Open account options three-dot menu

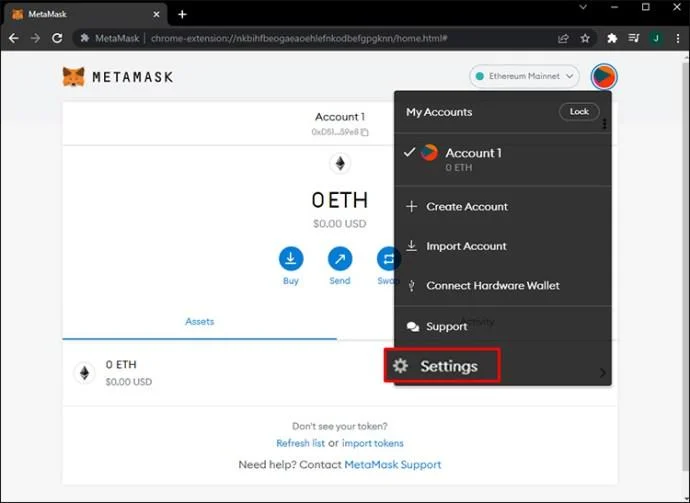pyautogui.click(x=605, y=124)
